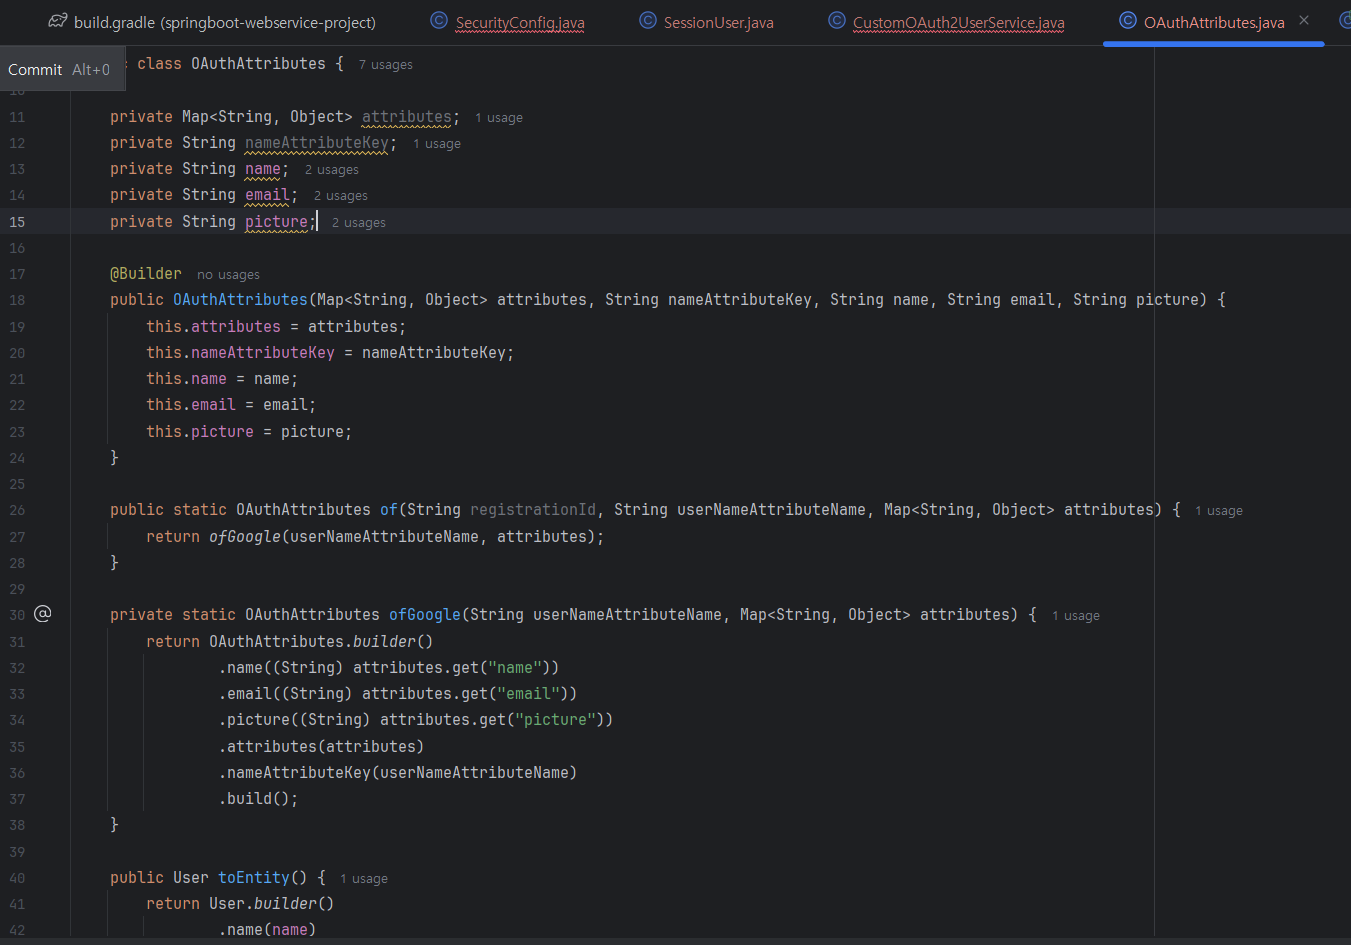Click the builder() call on line 31
1351x945 pixels.
click(x=393, y=642)
